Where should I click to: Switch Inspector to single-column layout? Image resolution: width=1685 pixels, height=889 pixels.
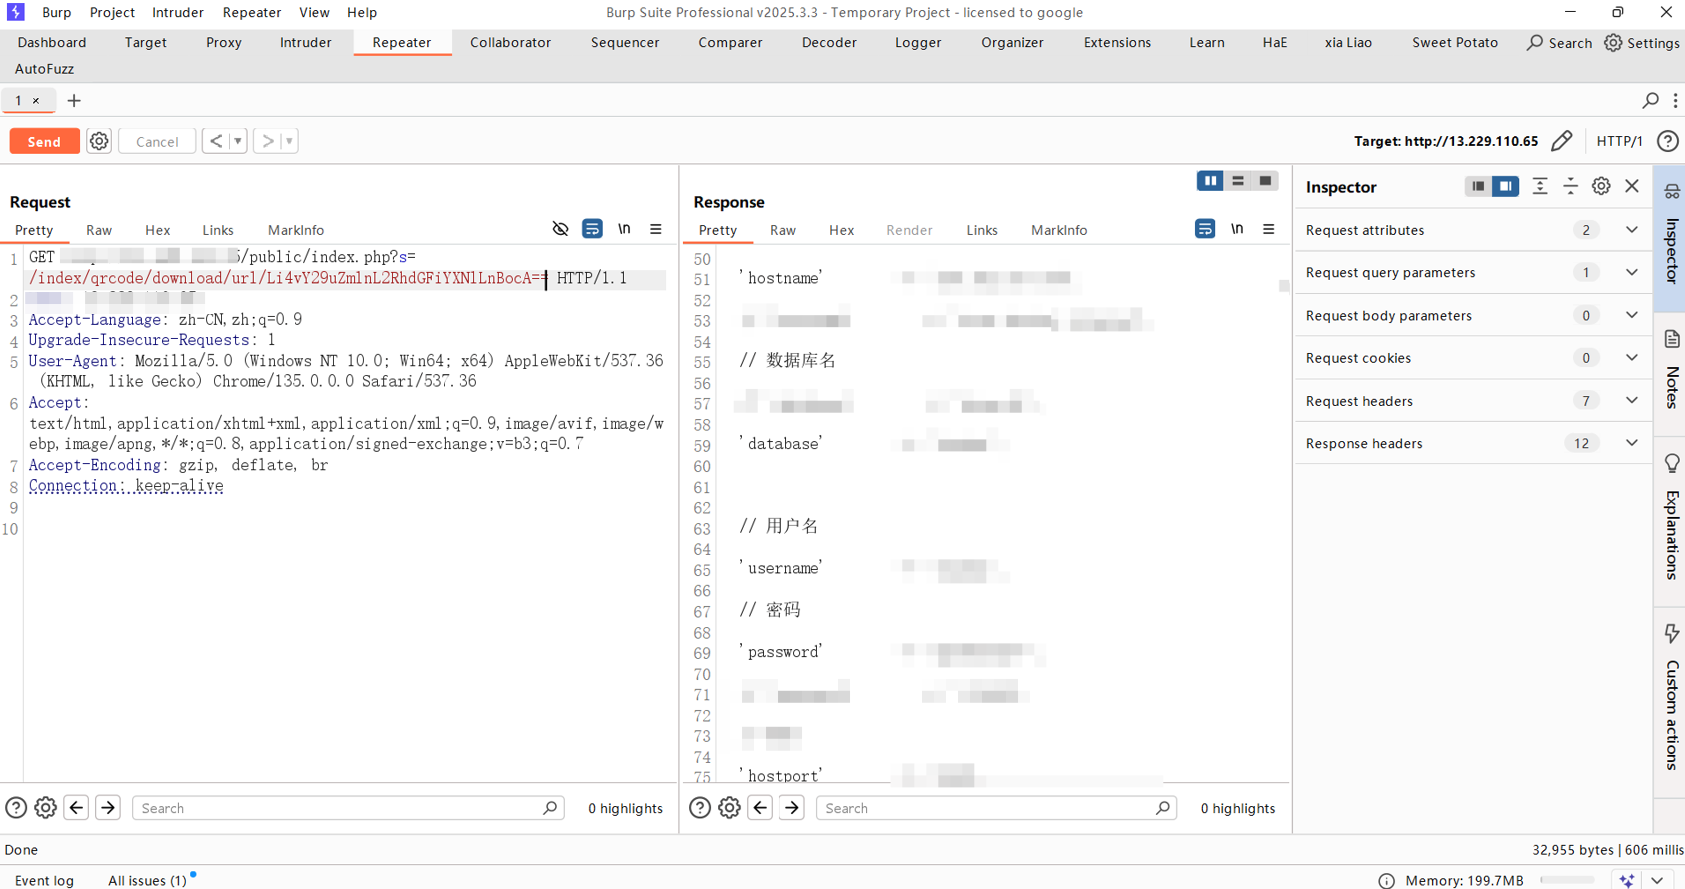[1478, 186]
